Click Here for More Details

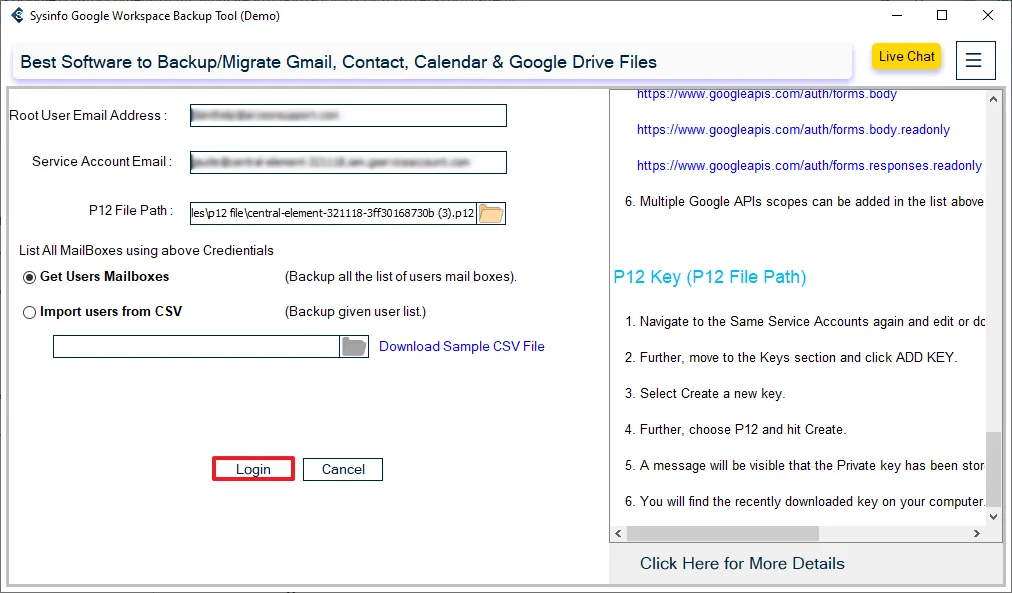pyautogui.click(x=742, y=563)
